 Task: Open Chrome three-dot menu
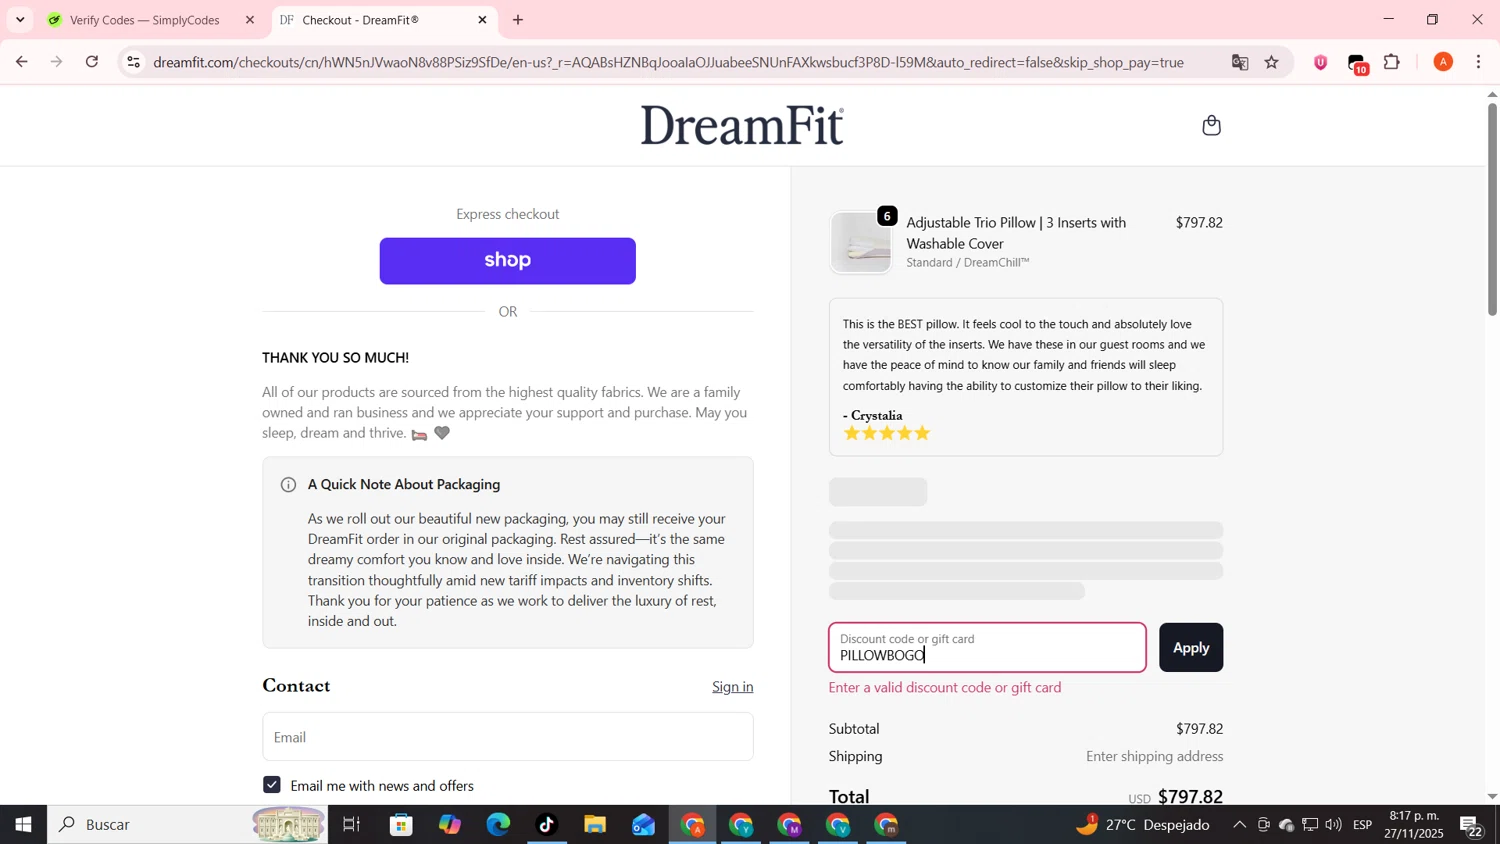point(1479,62)
